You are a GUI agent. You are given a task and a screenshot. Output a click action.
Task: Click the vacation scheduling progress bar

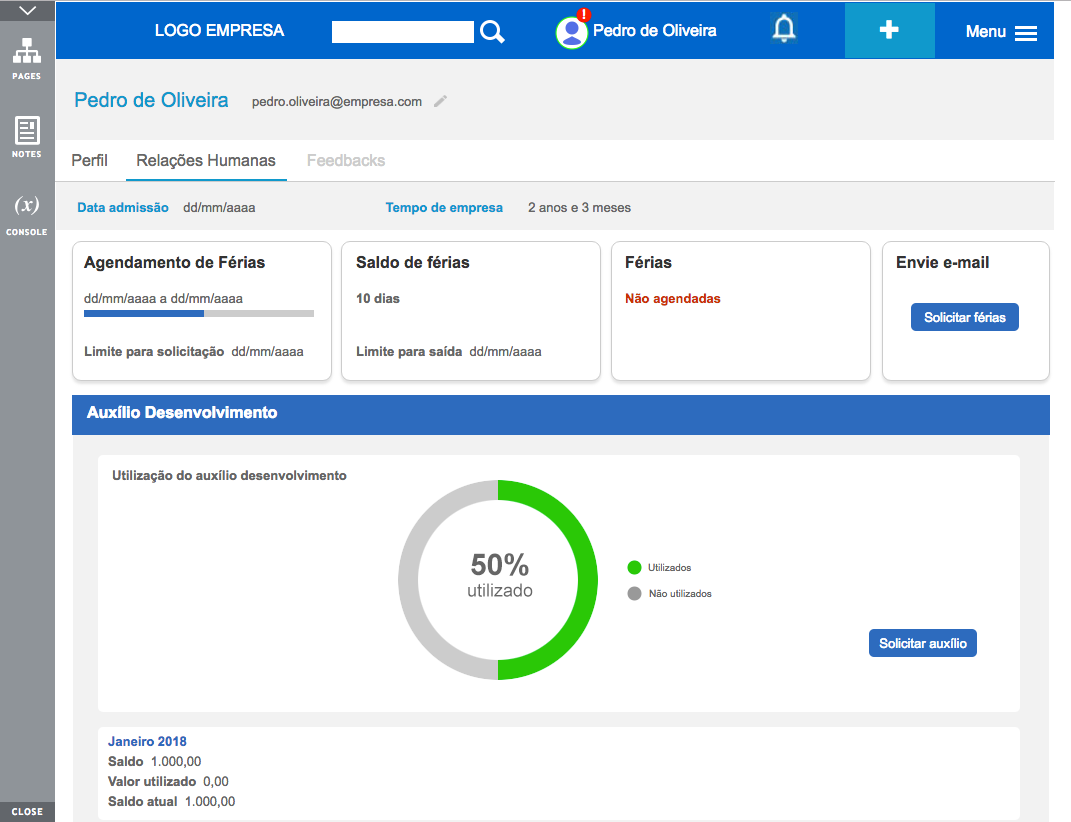pos(198,313)
